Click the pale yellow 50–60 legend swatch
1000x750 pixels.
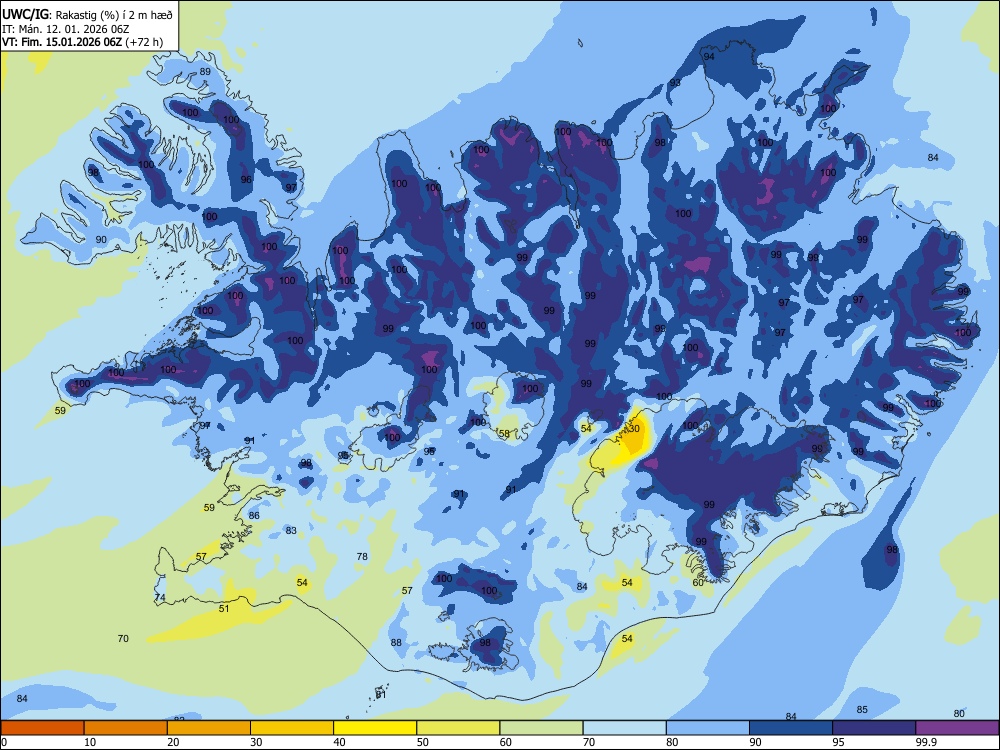point(458,728)
